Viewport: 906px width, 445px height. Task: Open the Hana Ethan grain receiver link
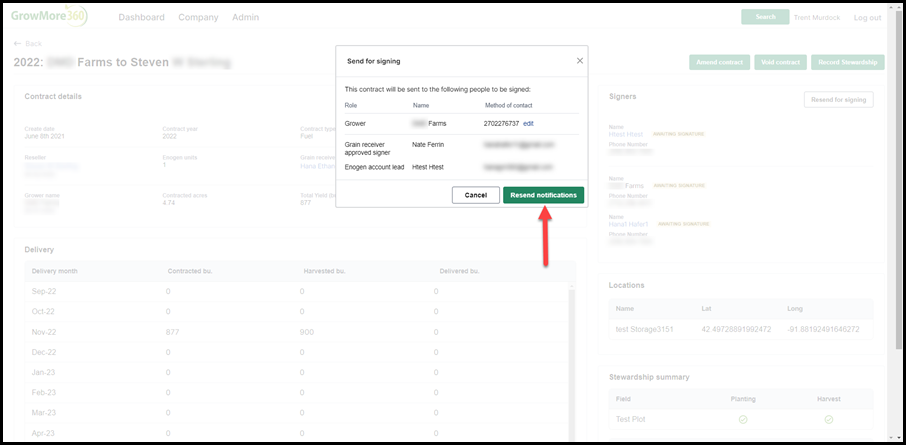pyautogui.click(x=318, y=166)
